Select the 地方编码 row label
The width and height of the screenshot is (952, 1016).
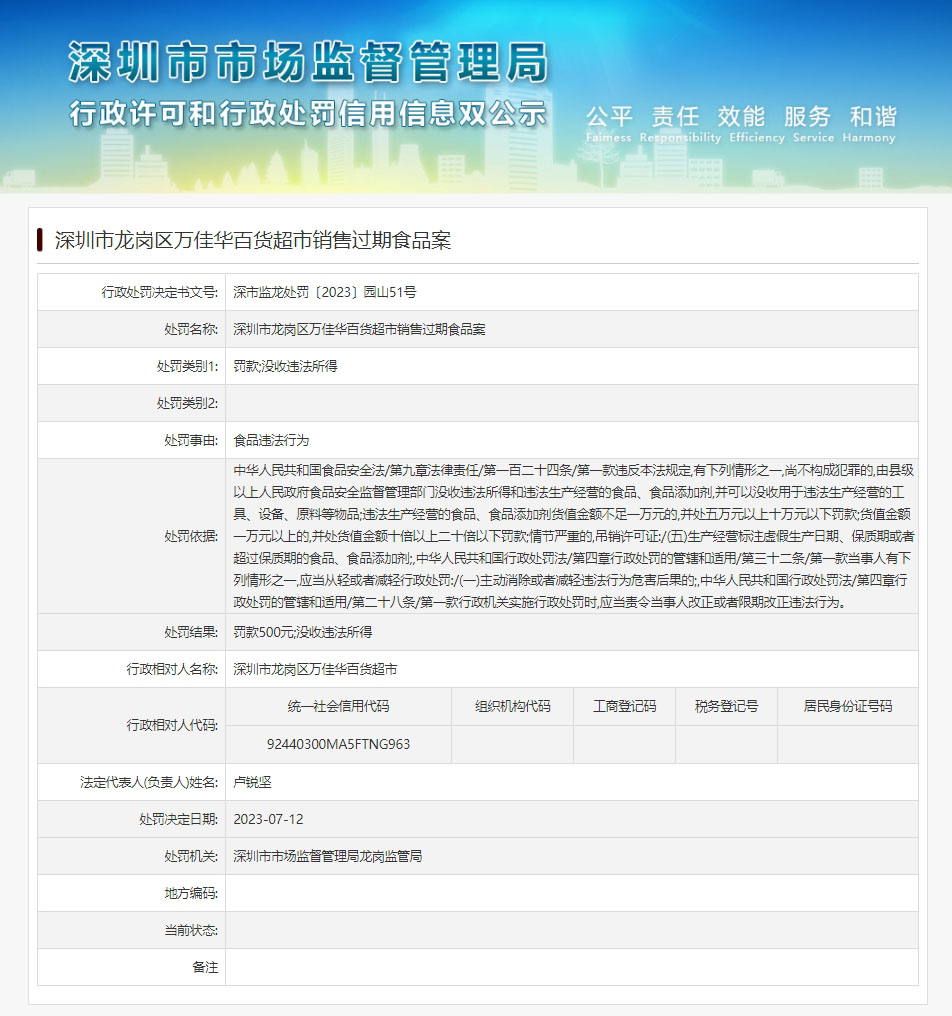(x=191, y=894)
